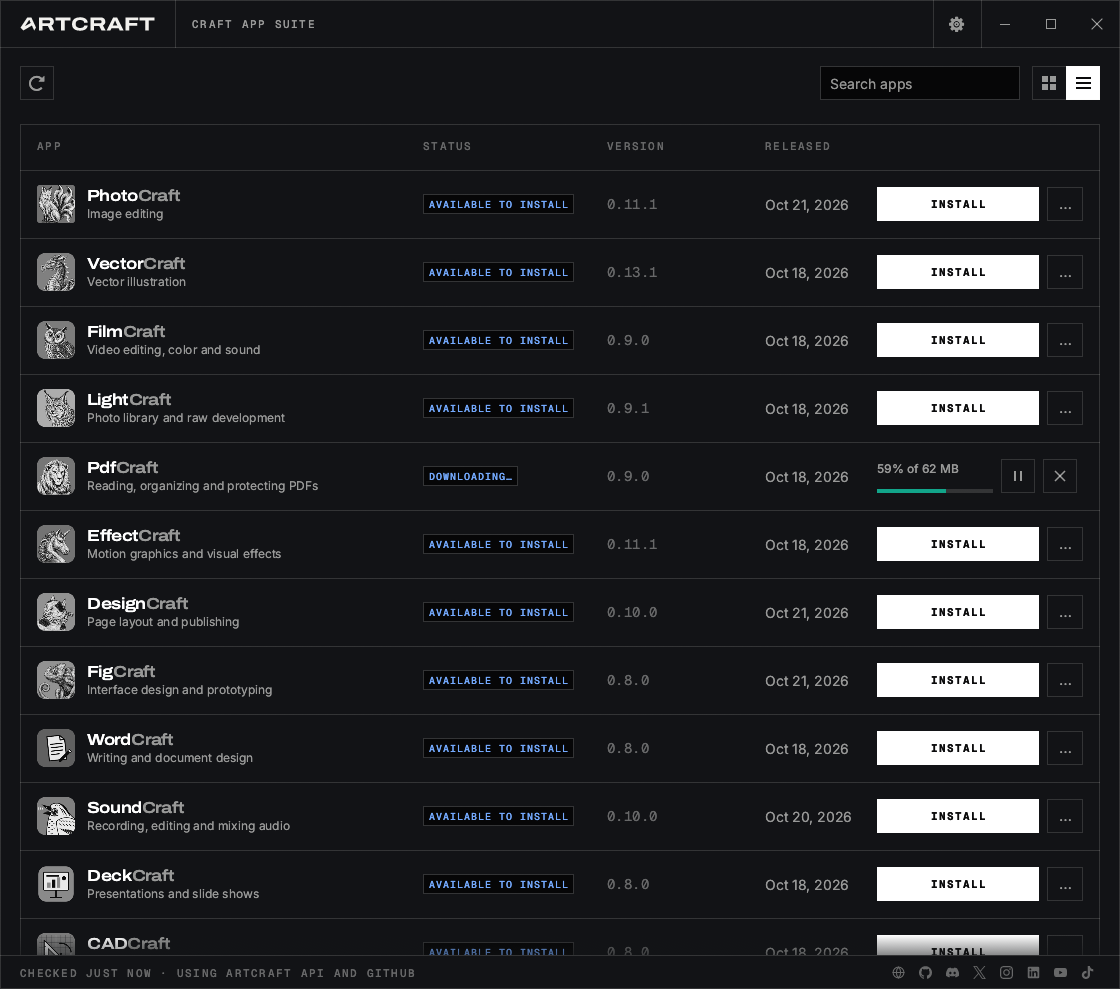Open the Instagram icon in footer
The height and width of the screenshot is (989, 1120).
pyautogui.click(x=1006, y=973)
